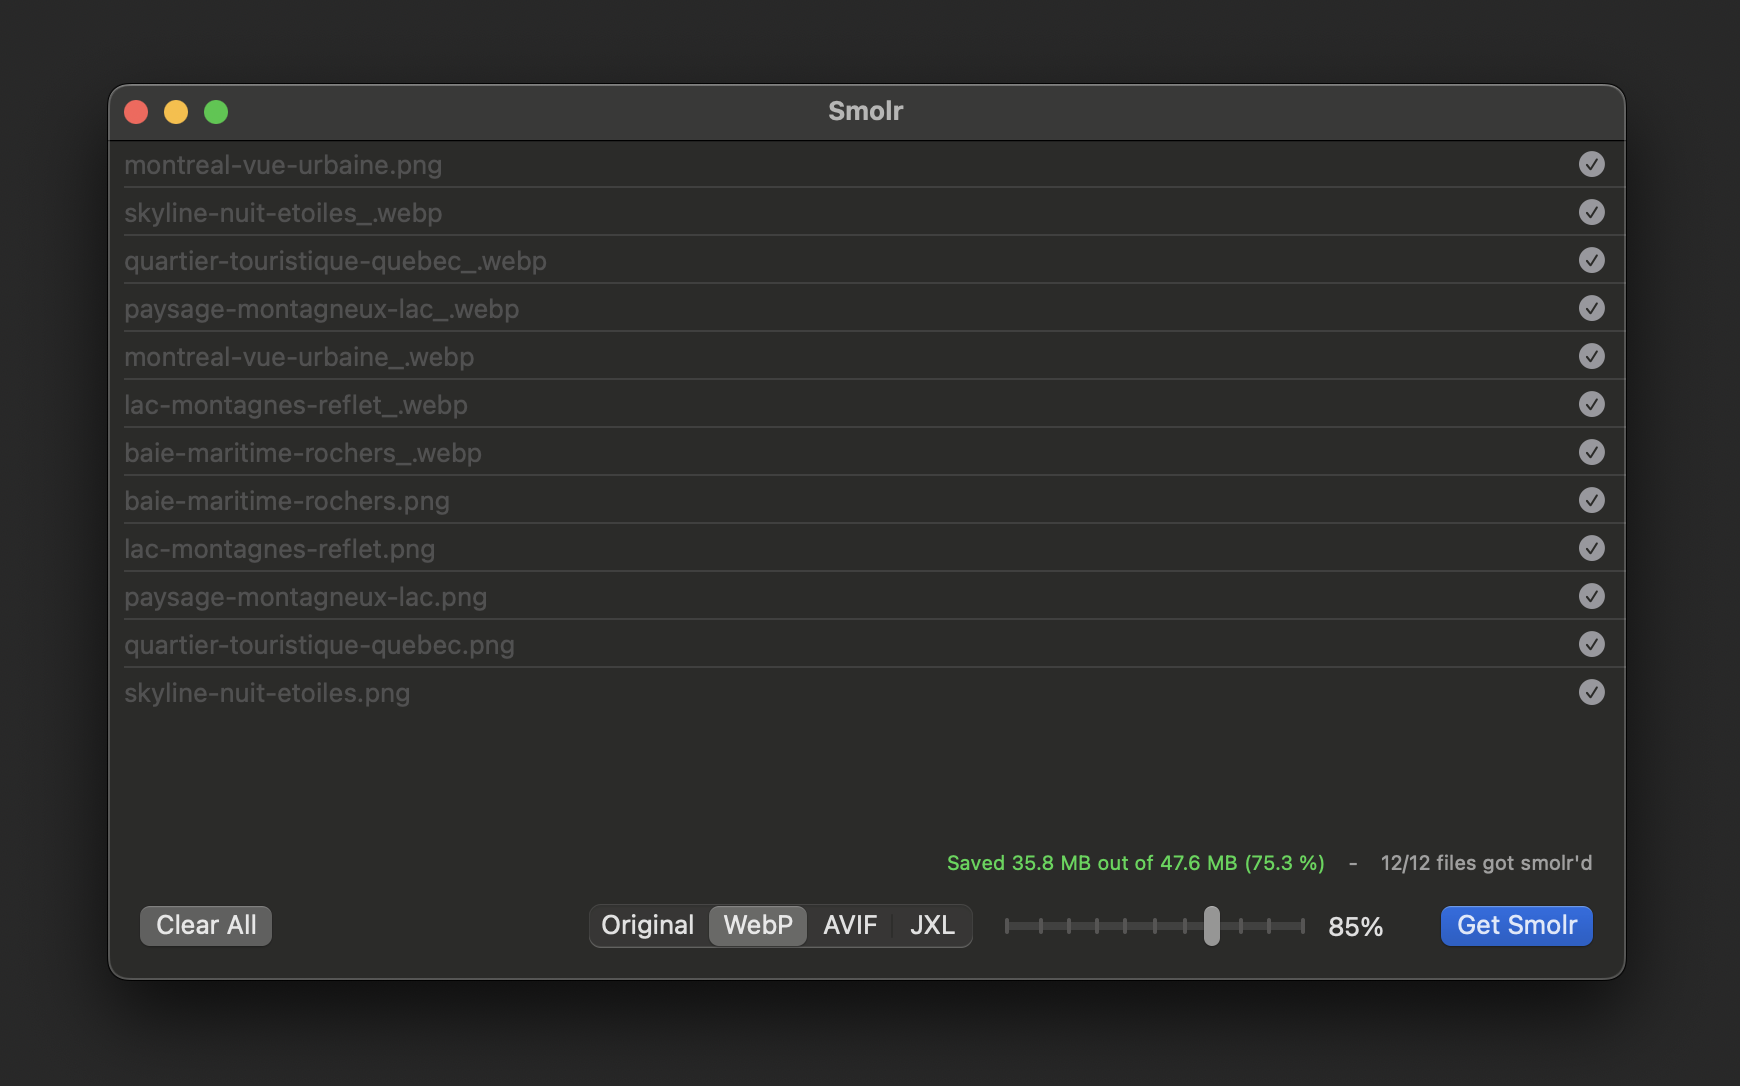Click the baie-maritime-rochers_.webp entry
Viewport: 1740px width, 1086px height.
coord(303,452)
